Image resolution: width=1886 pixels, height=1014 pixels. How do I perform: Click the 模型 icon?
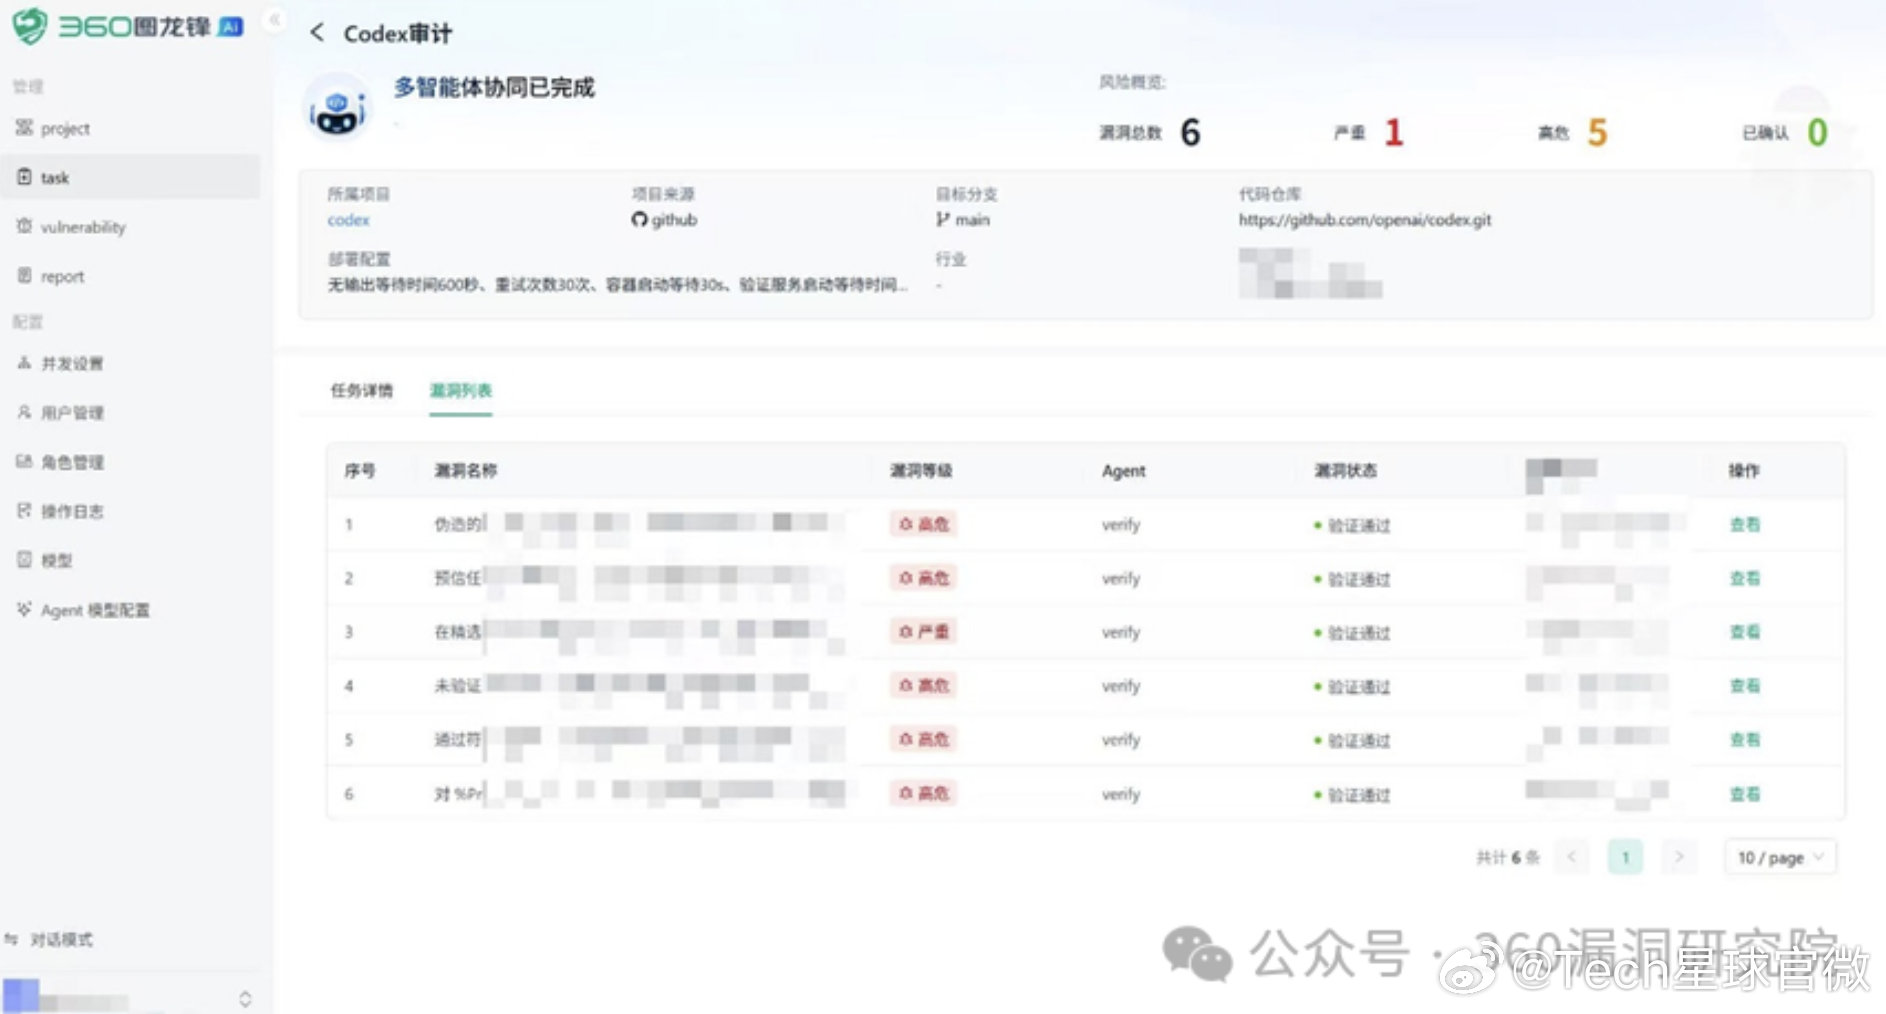(24, 559)
